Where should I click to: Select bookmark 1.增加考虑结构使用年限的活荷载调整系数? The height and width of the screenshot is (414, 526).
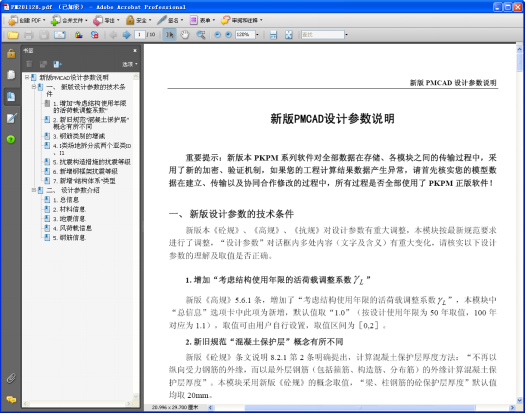coord(90,106)
